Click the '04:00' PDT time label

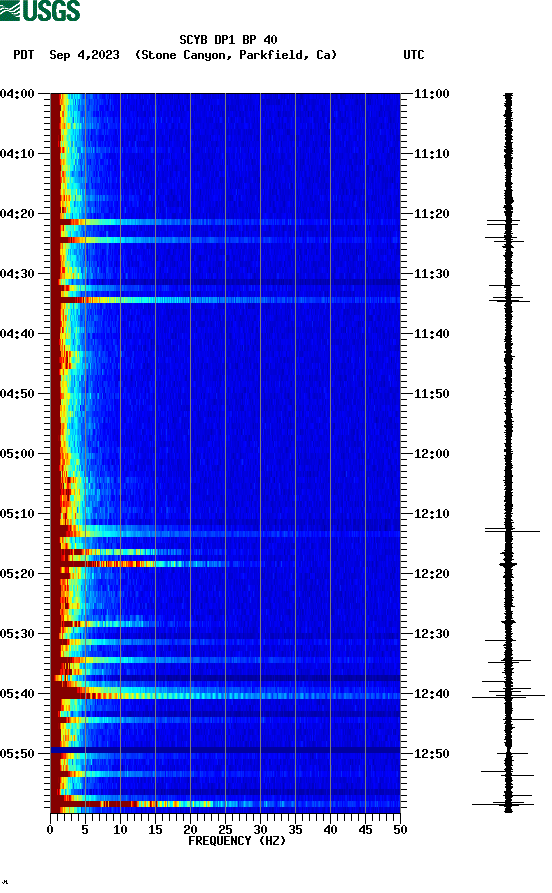coord(17,93)
